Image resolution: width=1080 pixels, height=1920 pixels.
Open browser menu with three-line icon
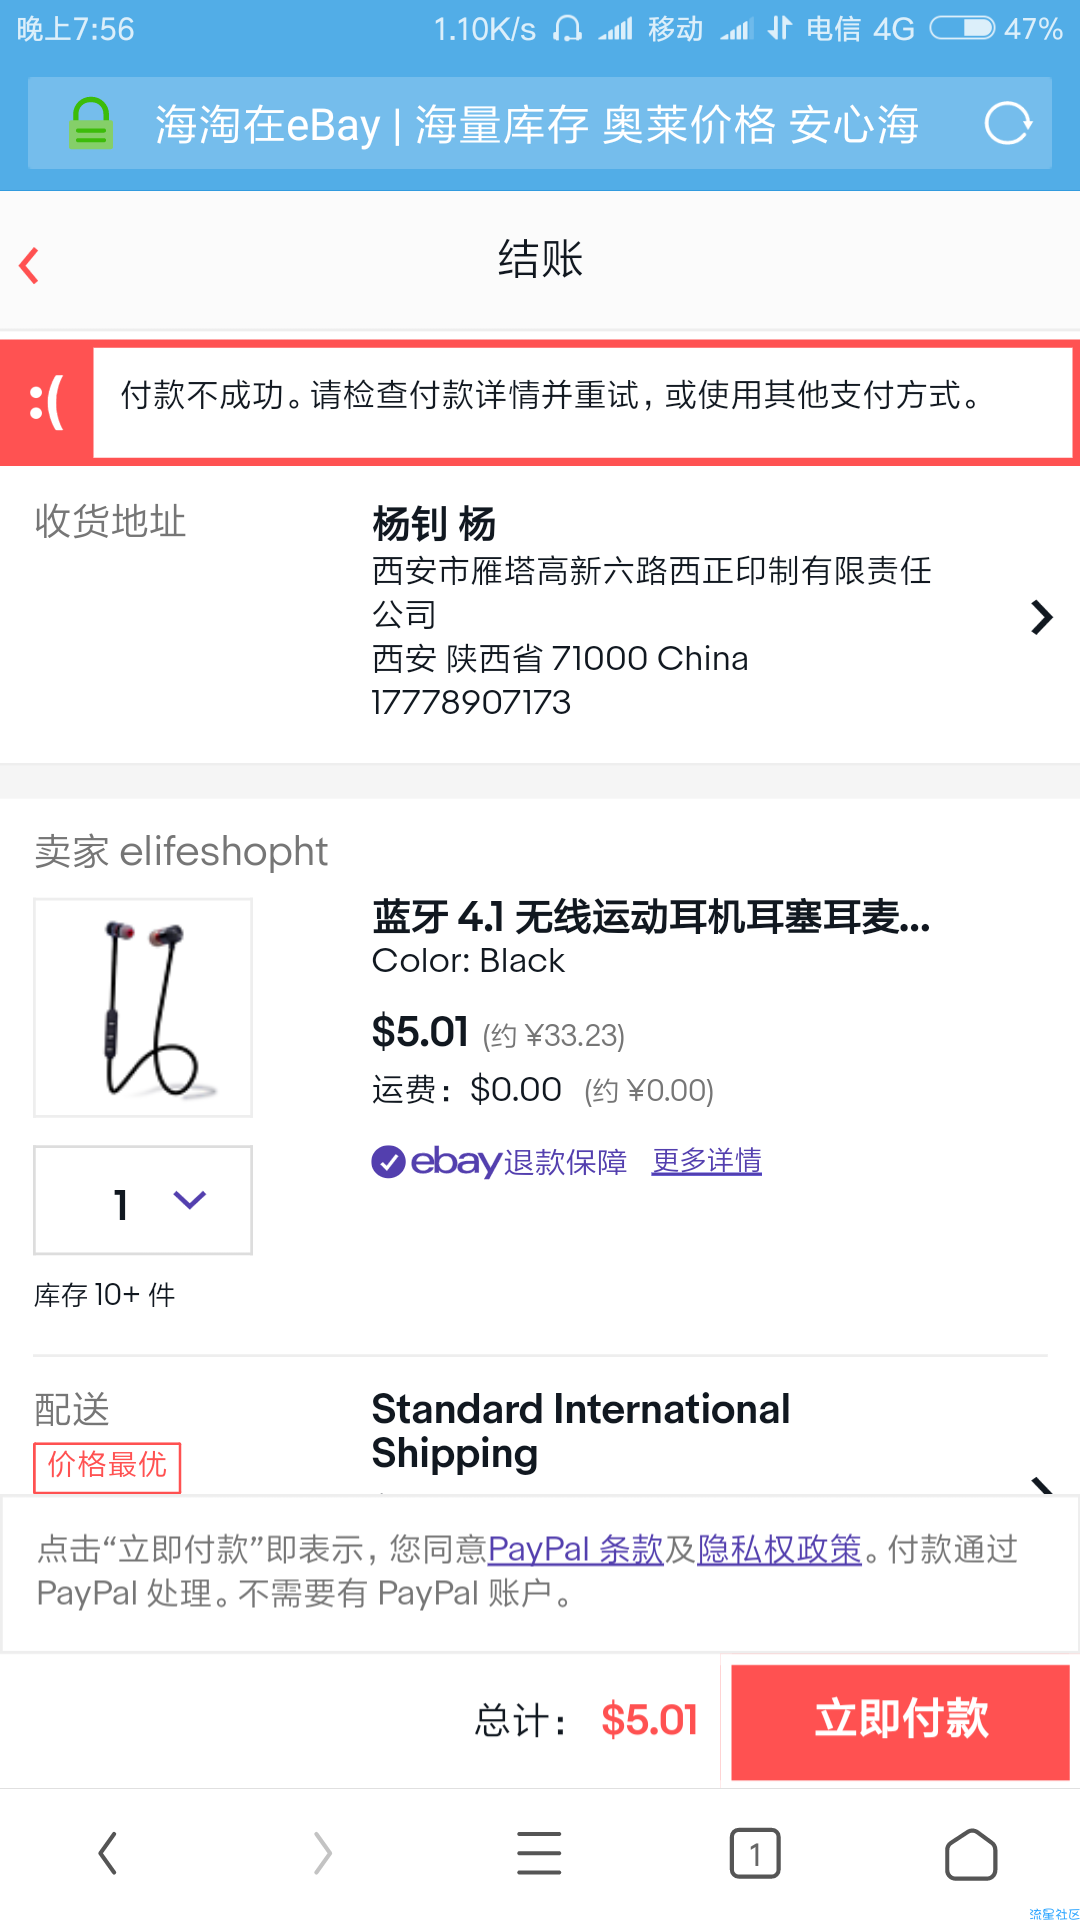(539, 1854)
